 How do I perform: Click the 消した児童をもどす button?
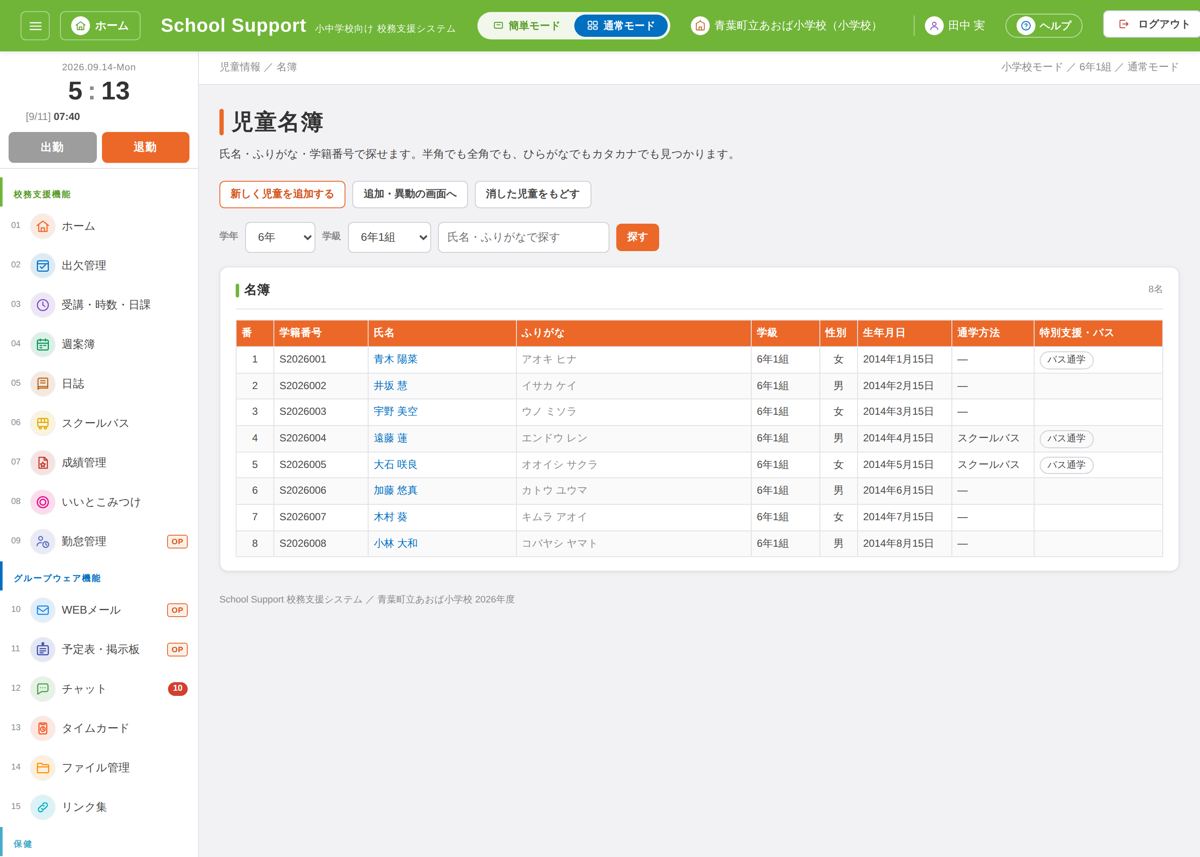[x=533, y=194]
